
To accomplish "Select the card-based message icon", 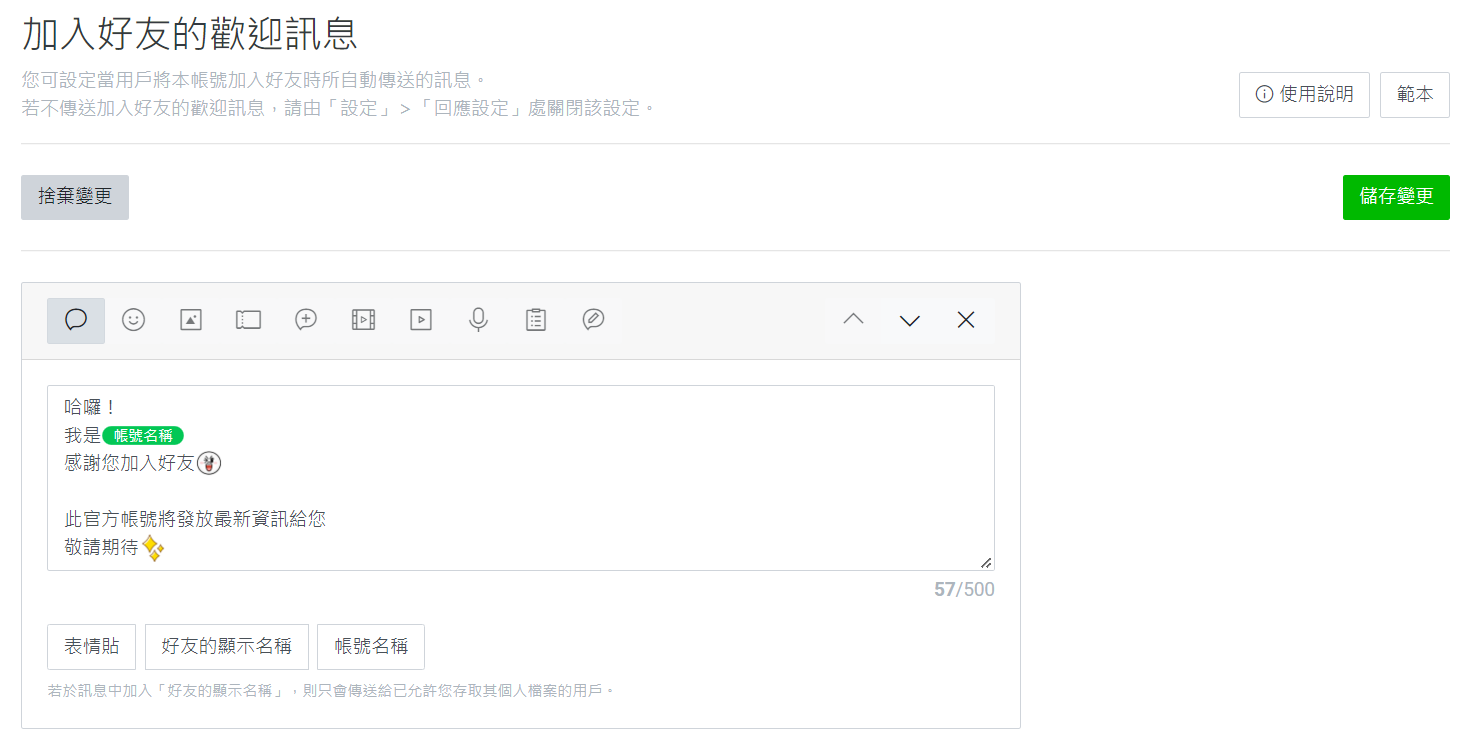I will [x=592, y=319].
